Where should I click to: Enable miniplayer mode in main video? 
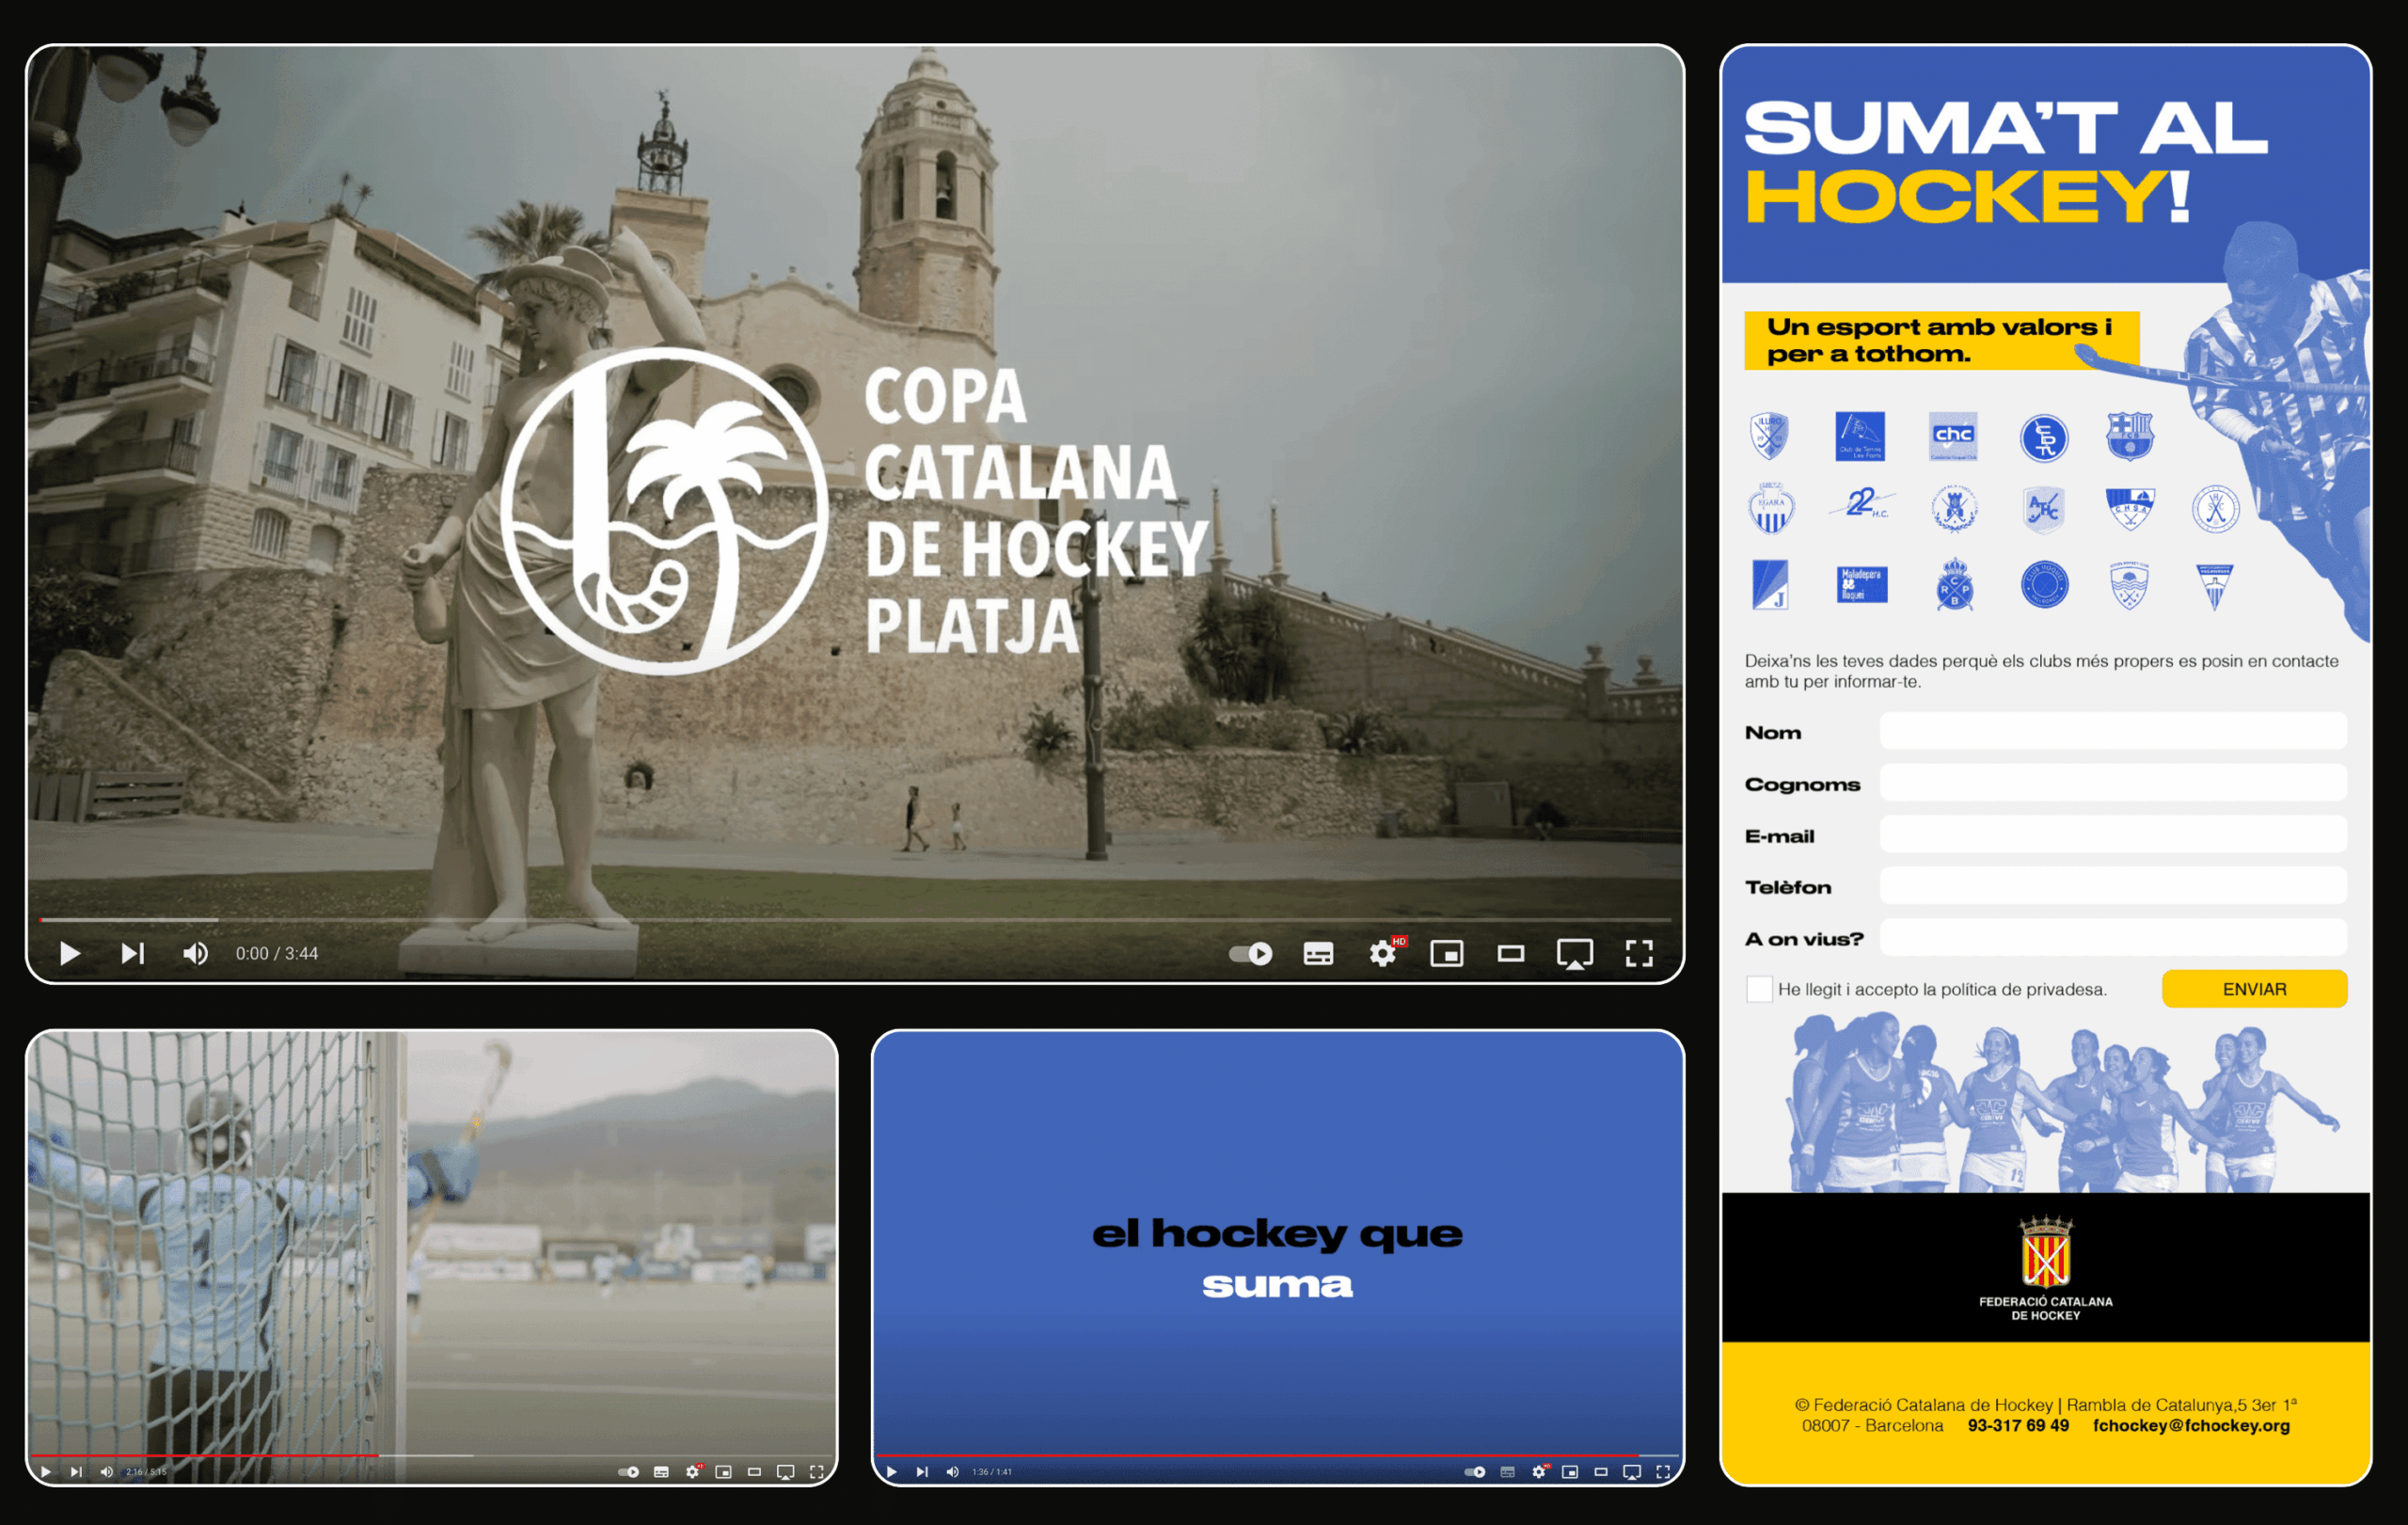pyautogui.click(x=1446, y=953)
